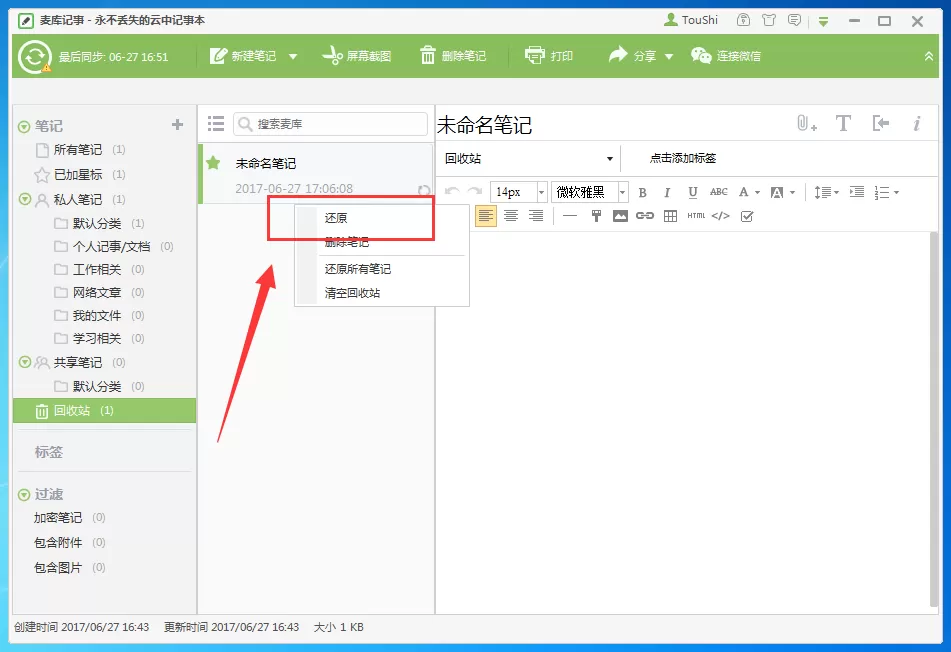
Task: Open the feedback speech bubble icon
Action: (795, 20)
